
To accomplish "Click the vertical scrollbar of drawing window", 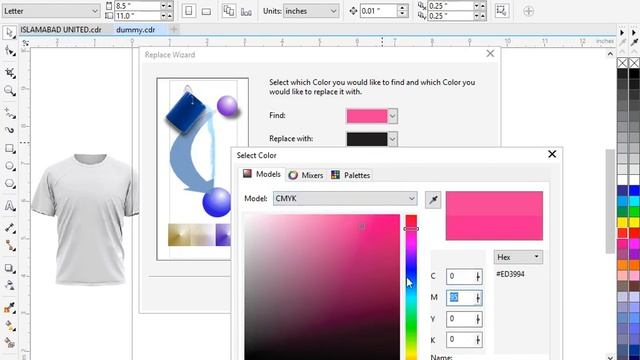I will pos(610,202).
